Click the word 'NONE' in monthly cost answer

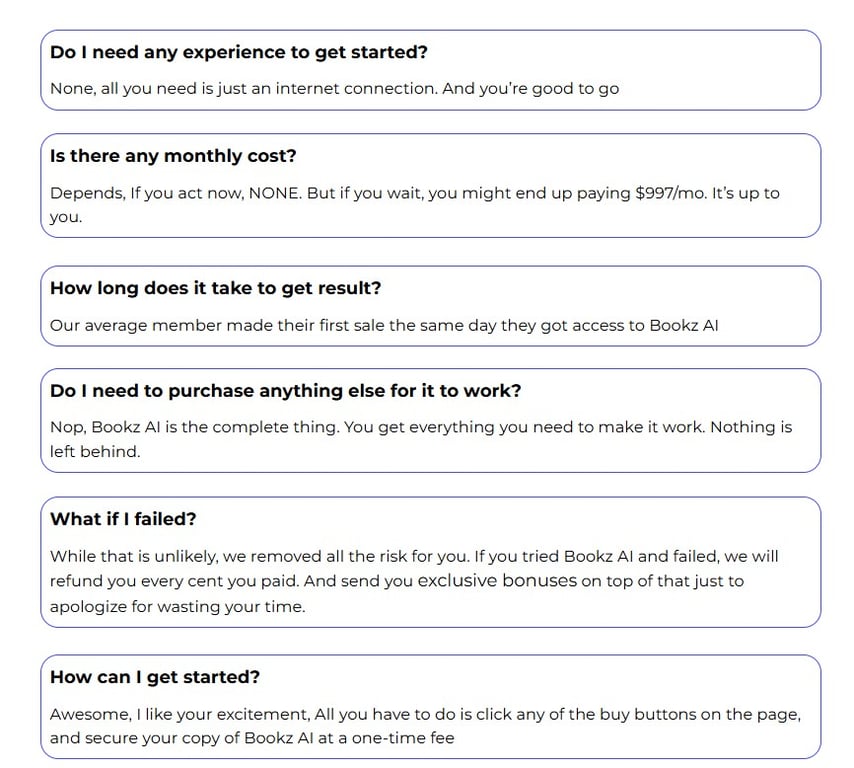pos(274,193)
